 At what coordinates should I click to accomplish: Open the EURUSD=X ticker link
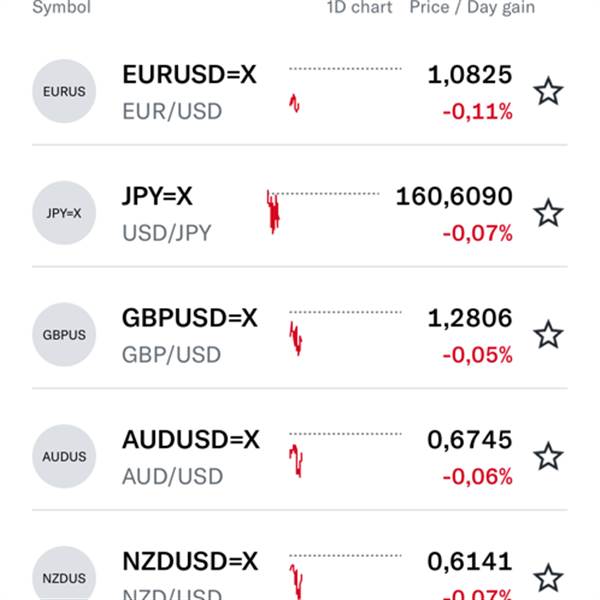point(189,75)
